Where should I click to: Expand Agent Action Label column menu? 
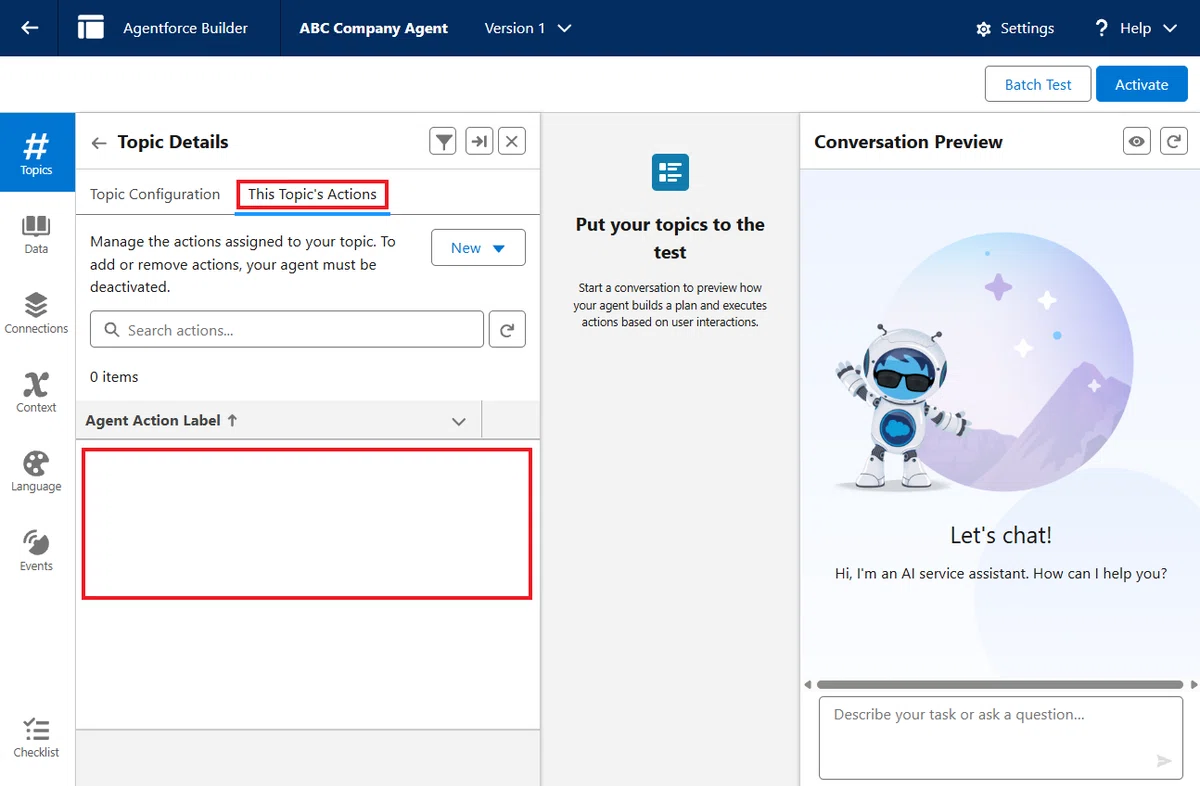click(x=459, y=421)
